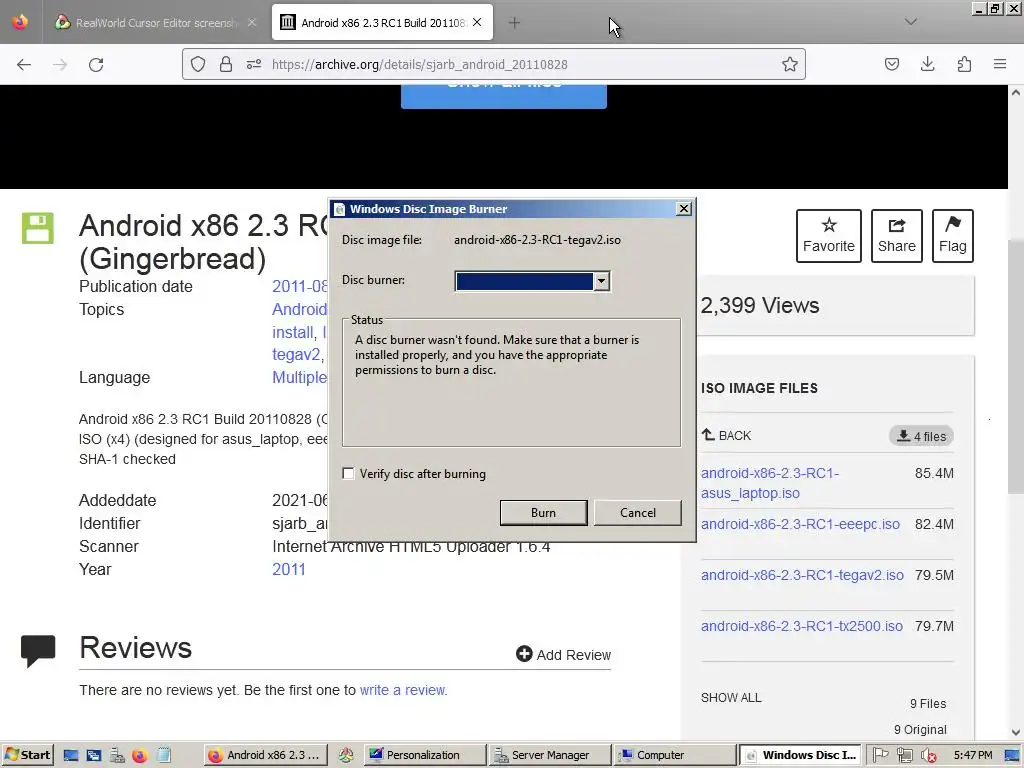Screen dimensions: 1024x768
Task: Click SHOW ALL files link
Action: [731, 697]
